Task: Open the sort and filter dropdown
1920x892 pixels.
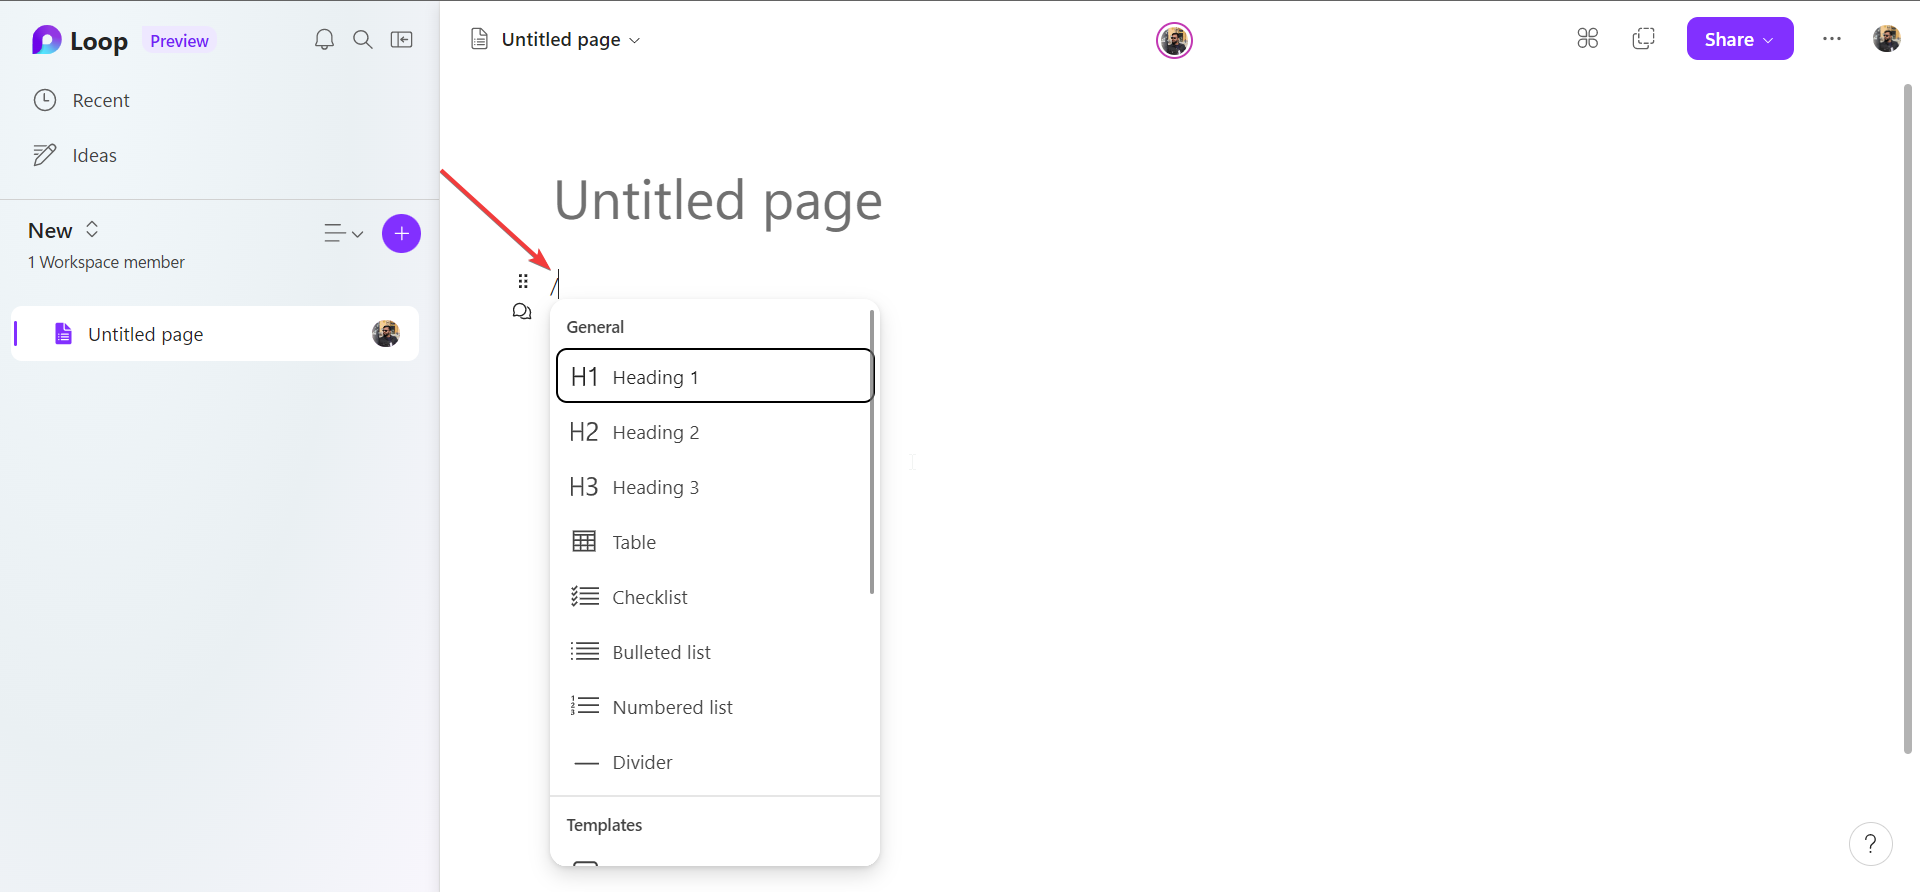Action: click(343, 234)
